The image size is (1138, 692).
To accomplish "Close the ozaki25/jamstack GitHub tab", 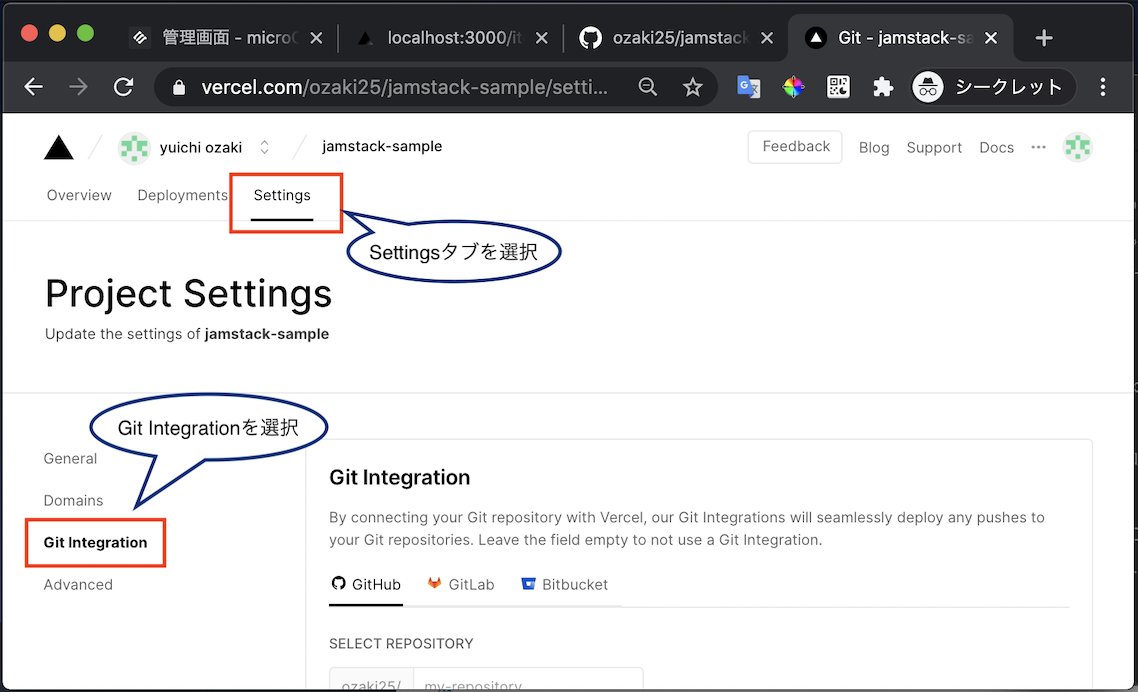I will (766, 38).
